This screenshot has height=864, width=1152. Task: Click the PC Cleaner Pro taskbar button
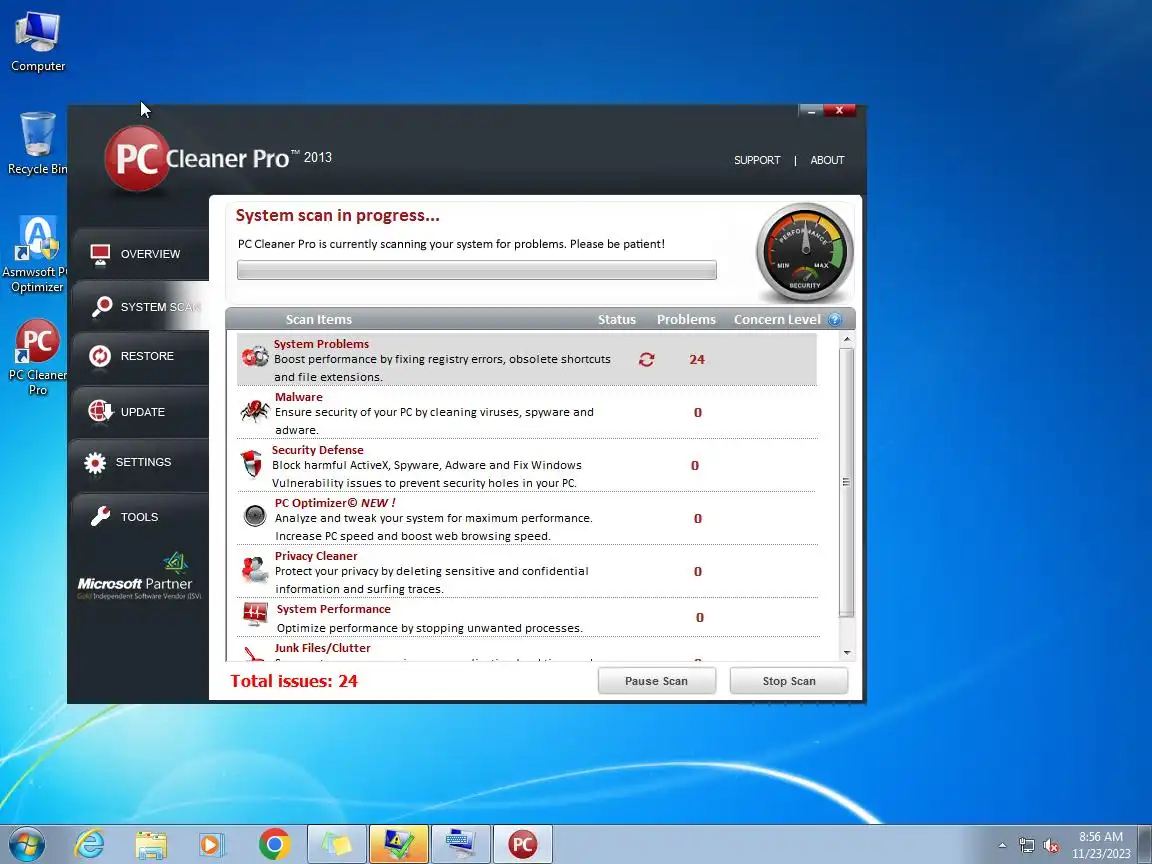(522, 844)
